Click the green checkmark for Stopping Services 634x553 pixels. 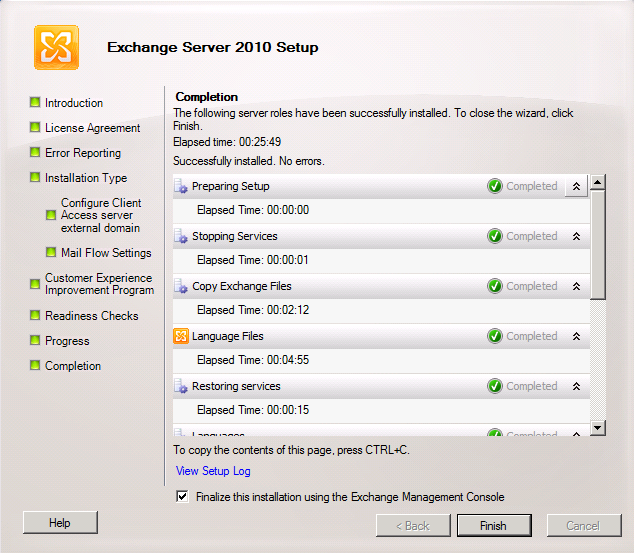495,236
